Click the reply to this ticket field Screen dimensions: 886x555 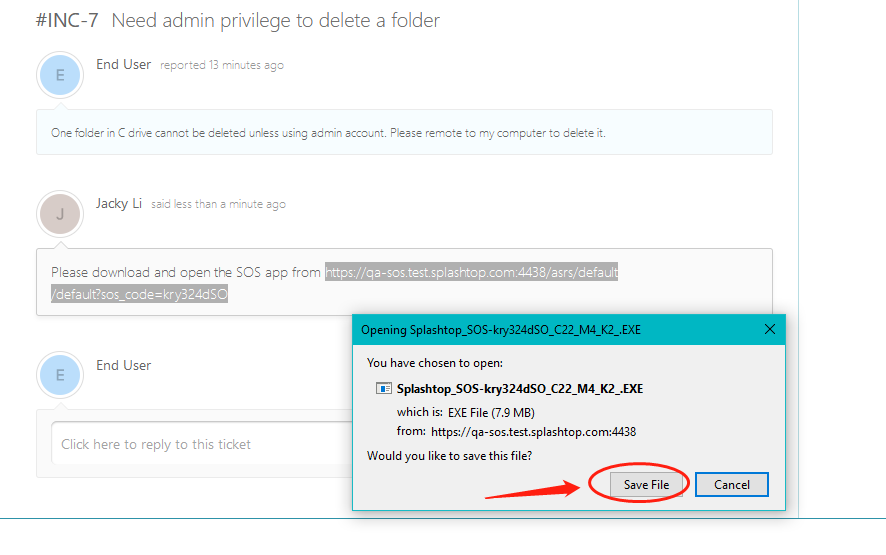201,444
